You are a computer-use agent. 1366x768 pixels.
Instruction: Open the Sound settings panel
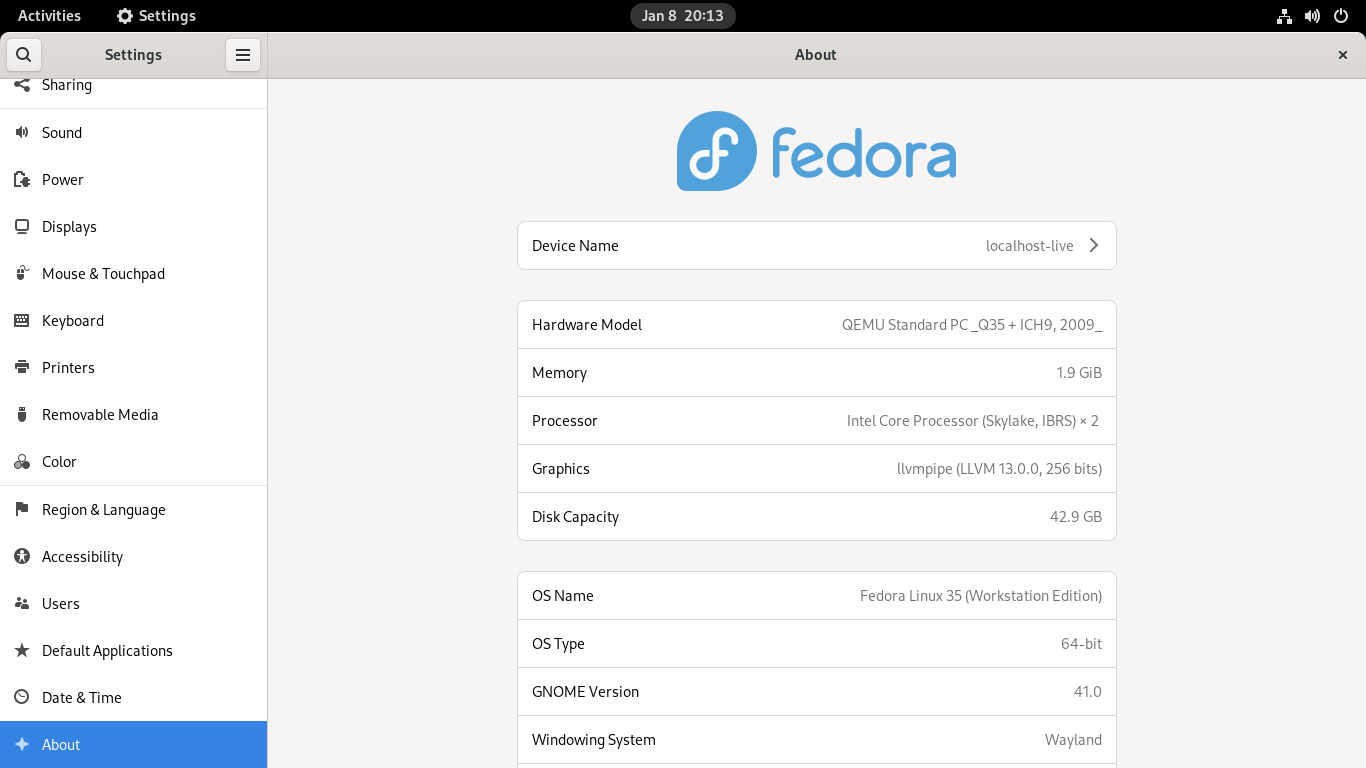(x=134, y=132)
